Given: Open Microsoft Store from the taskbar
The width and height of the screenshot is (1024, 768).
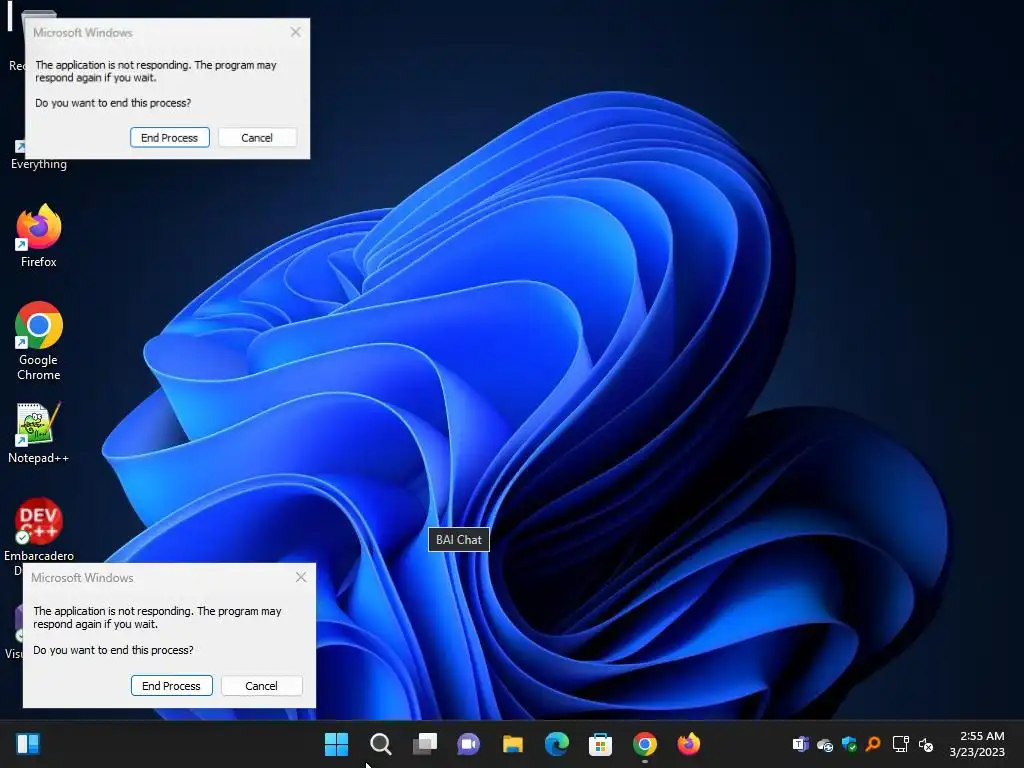Looking at the screenshot, I should pyautogui.click(x=600, y=744).
